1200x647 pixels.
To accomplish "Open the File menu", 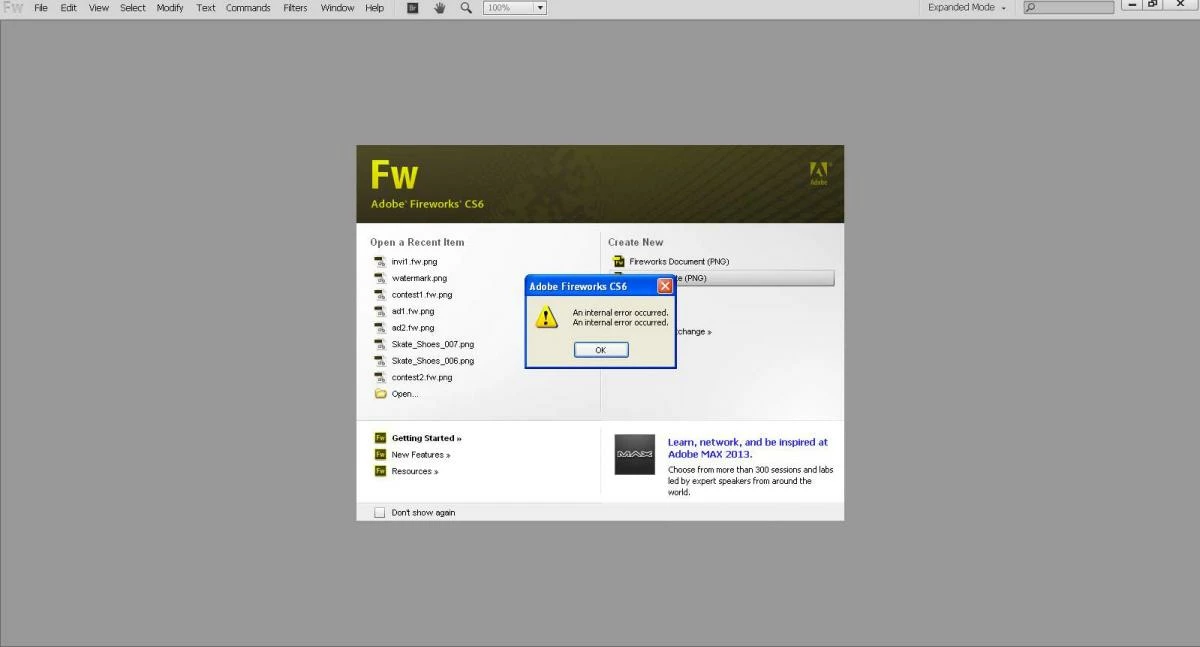I will (41, 7).
